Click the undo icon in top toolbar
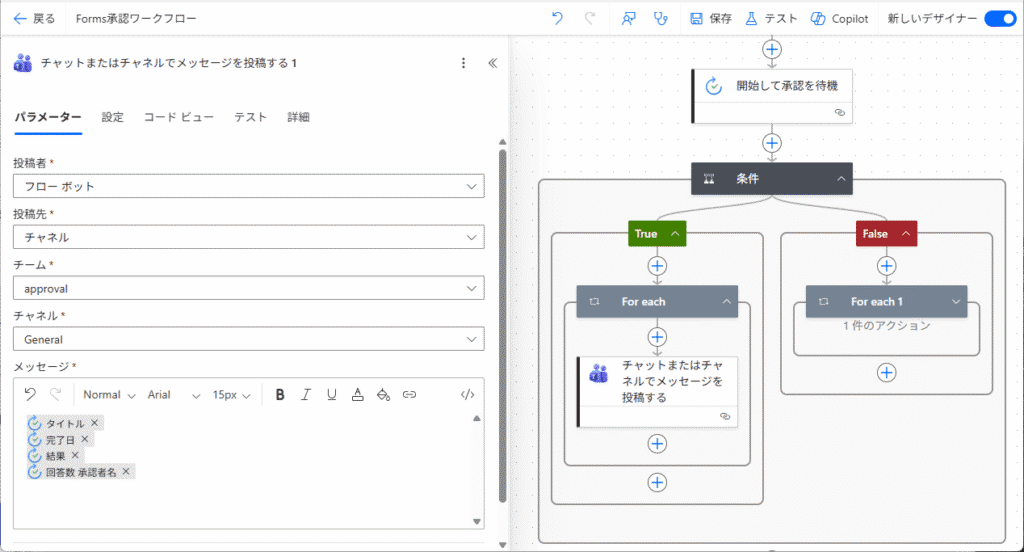The image size is (1024, 552). tap(557, 18)
